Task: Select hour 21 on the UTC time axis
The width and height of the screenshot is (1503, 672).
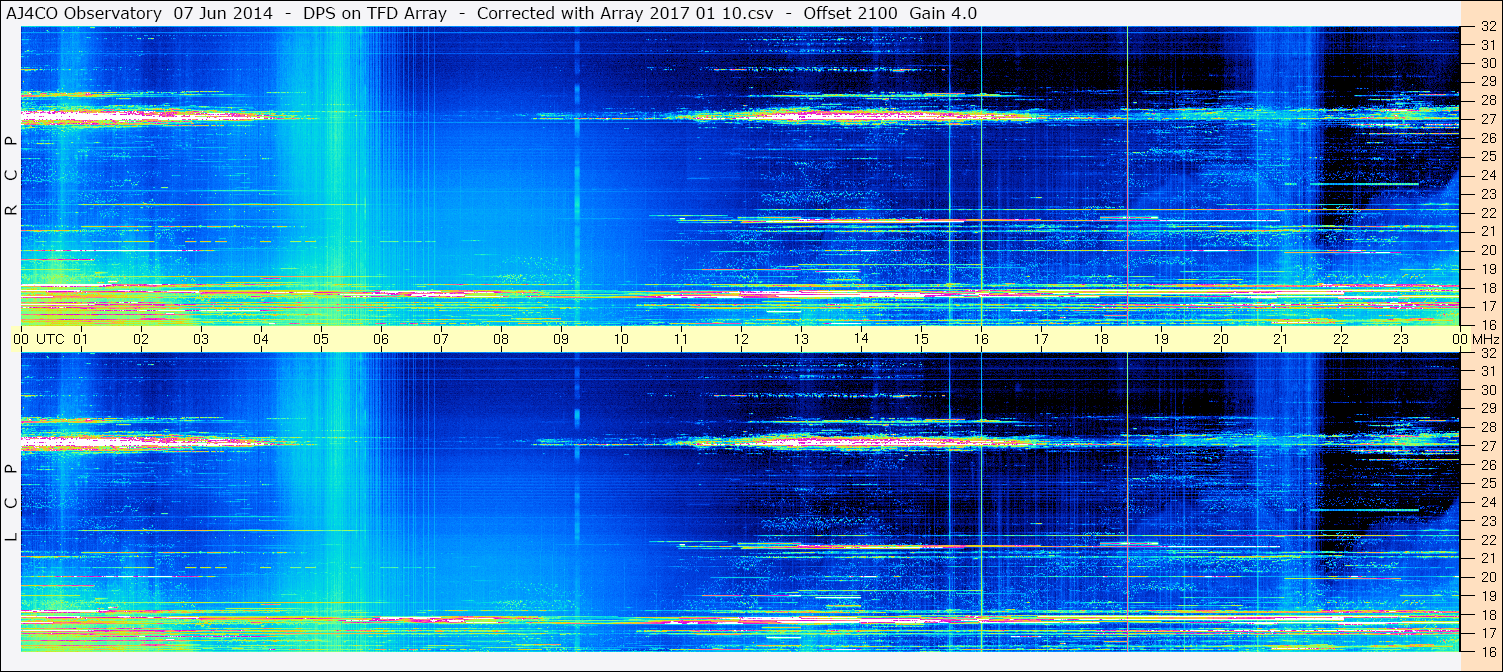Action: pos(1281,339)
